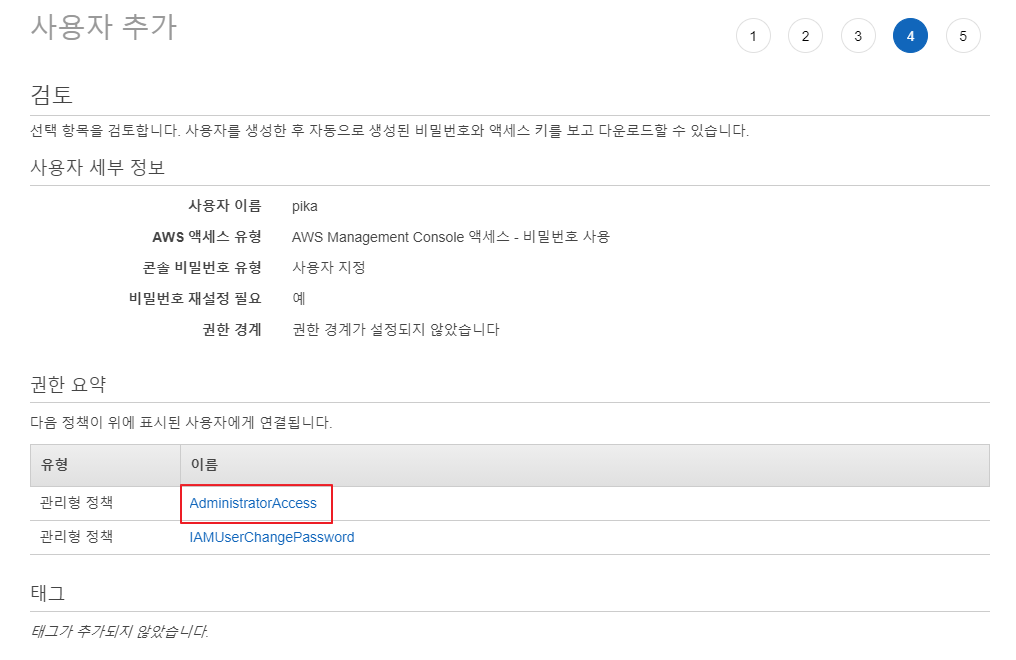
Task: Click the 사용자 추가 page title
Action: coord(103,27)
